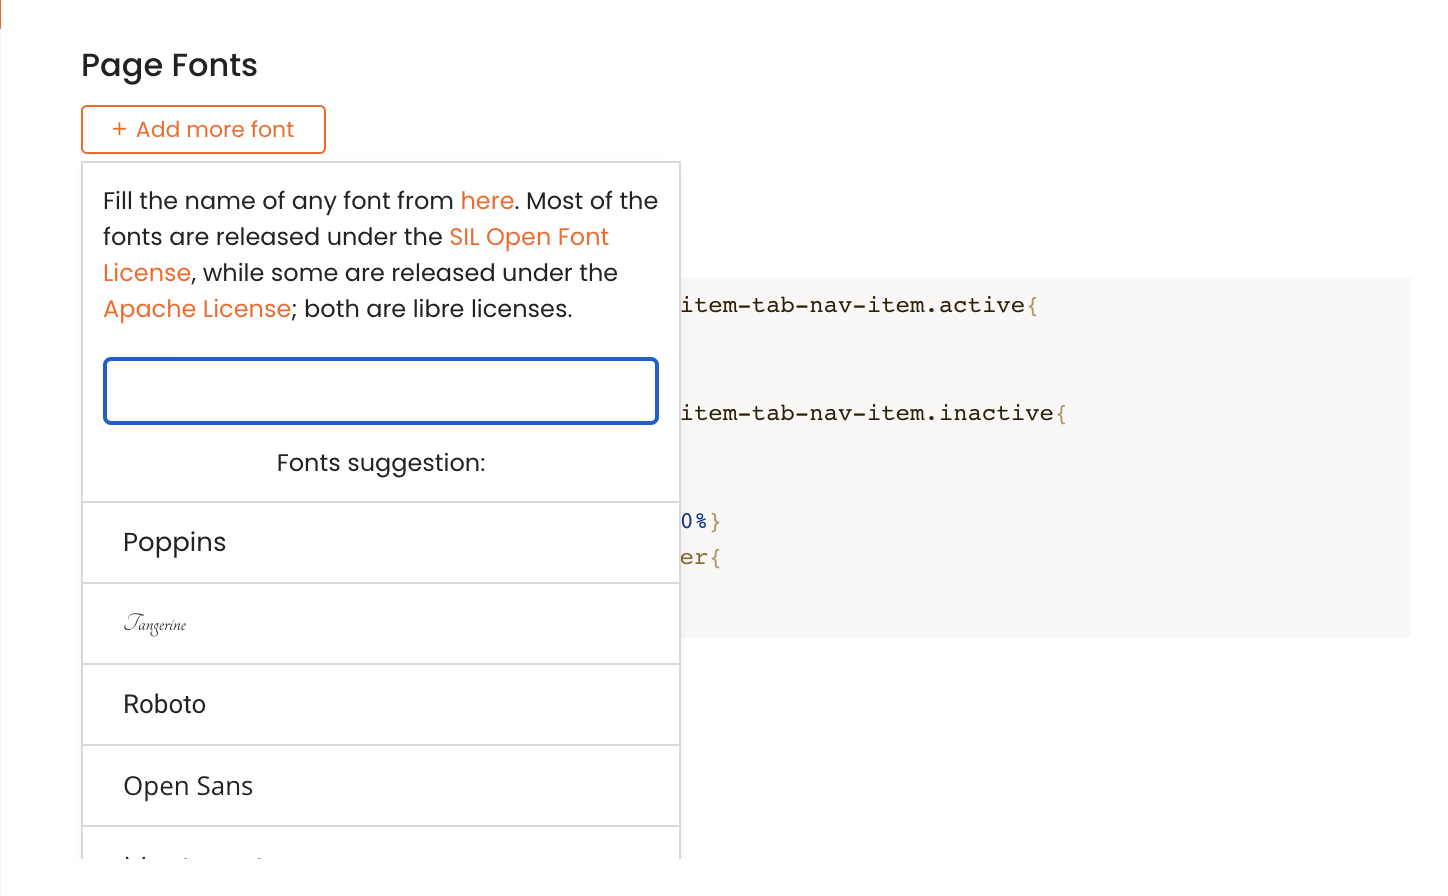The height and width of the screenshot is (896, 1448).
Task: Pick Roboto from the suggested fonts
Action: 165,705
